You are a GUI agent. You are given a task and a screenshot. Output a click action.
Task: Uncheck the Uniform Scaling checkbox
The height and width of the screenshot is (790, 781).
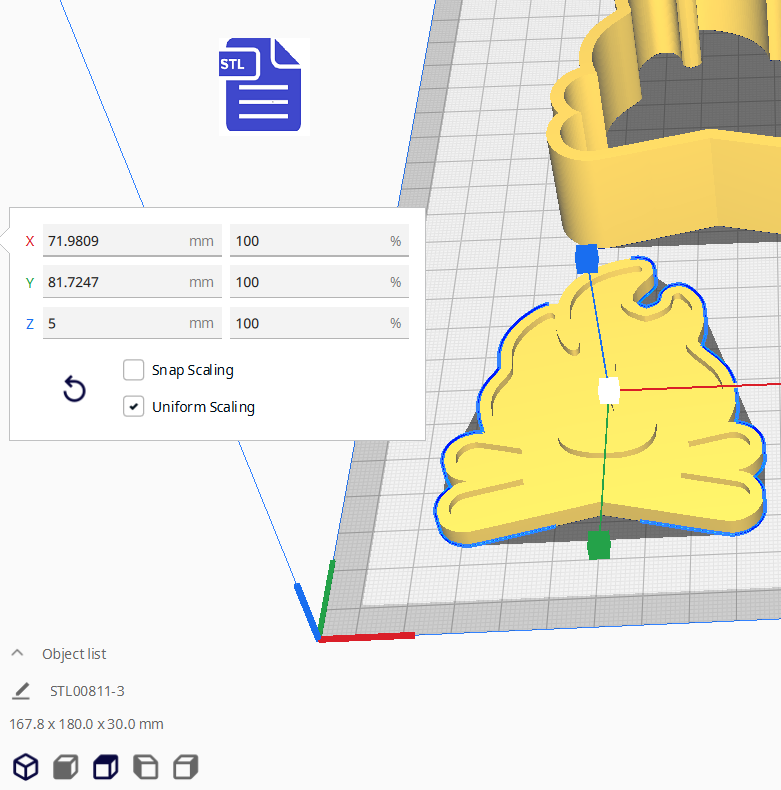click(134, 407)
